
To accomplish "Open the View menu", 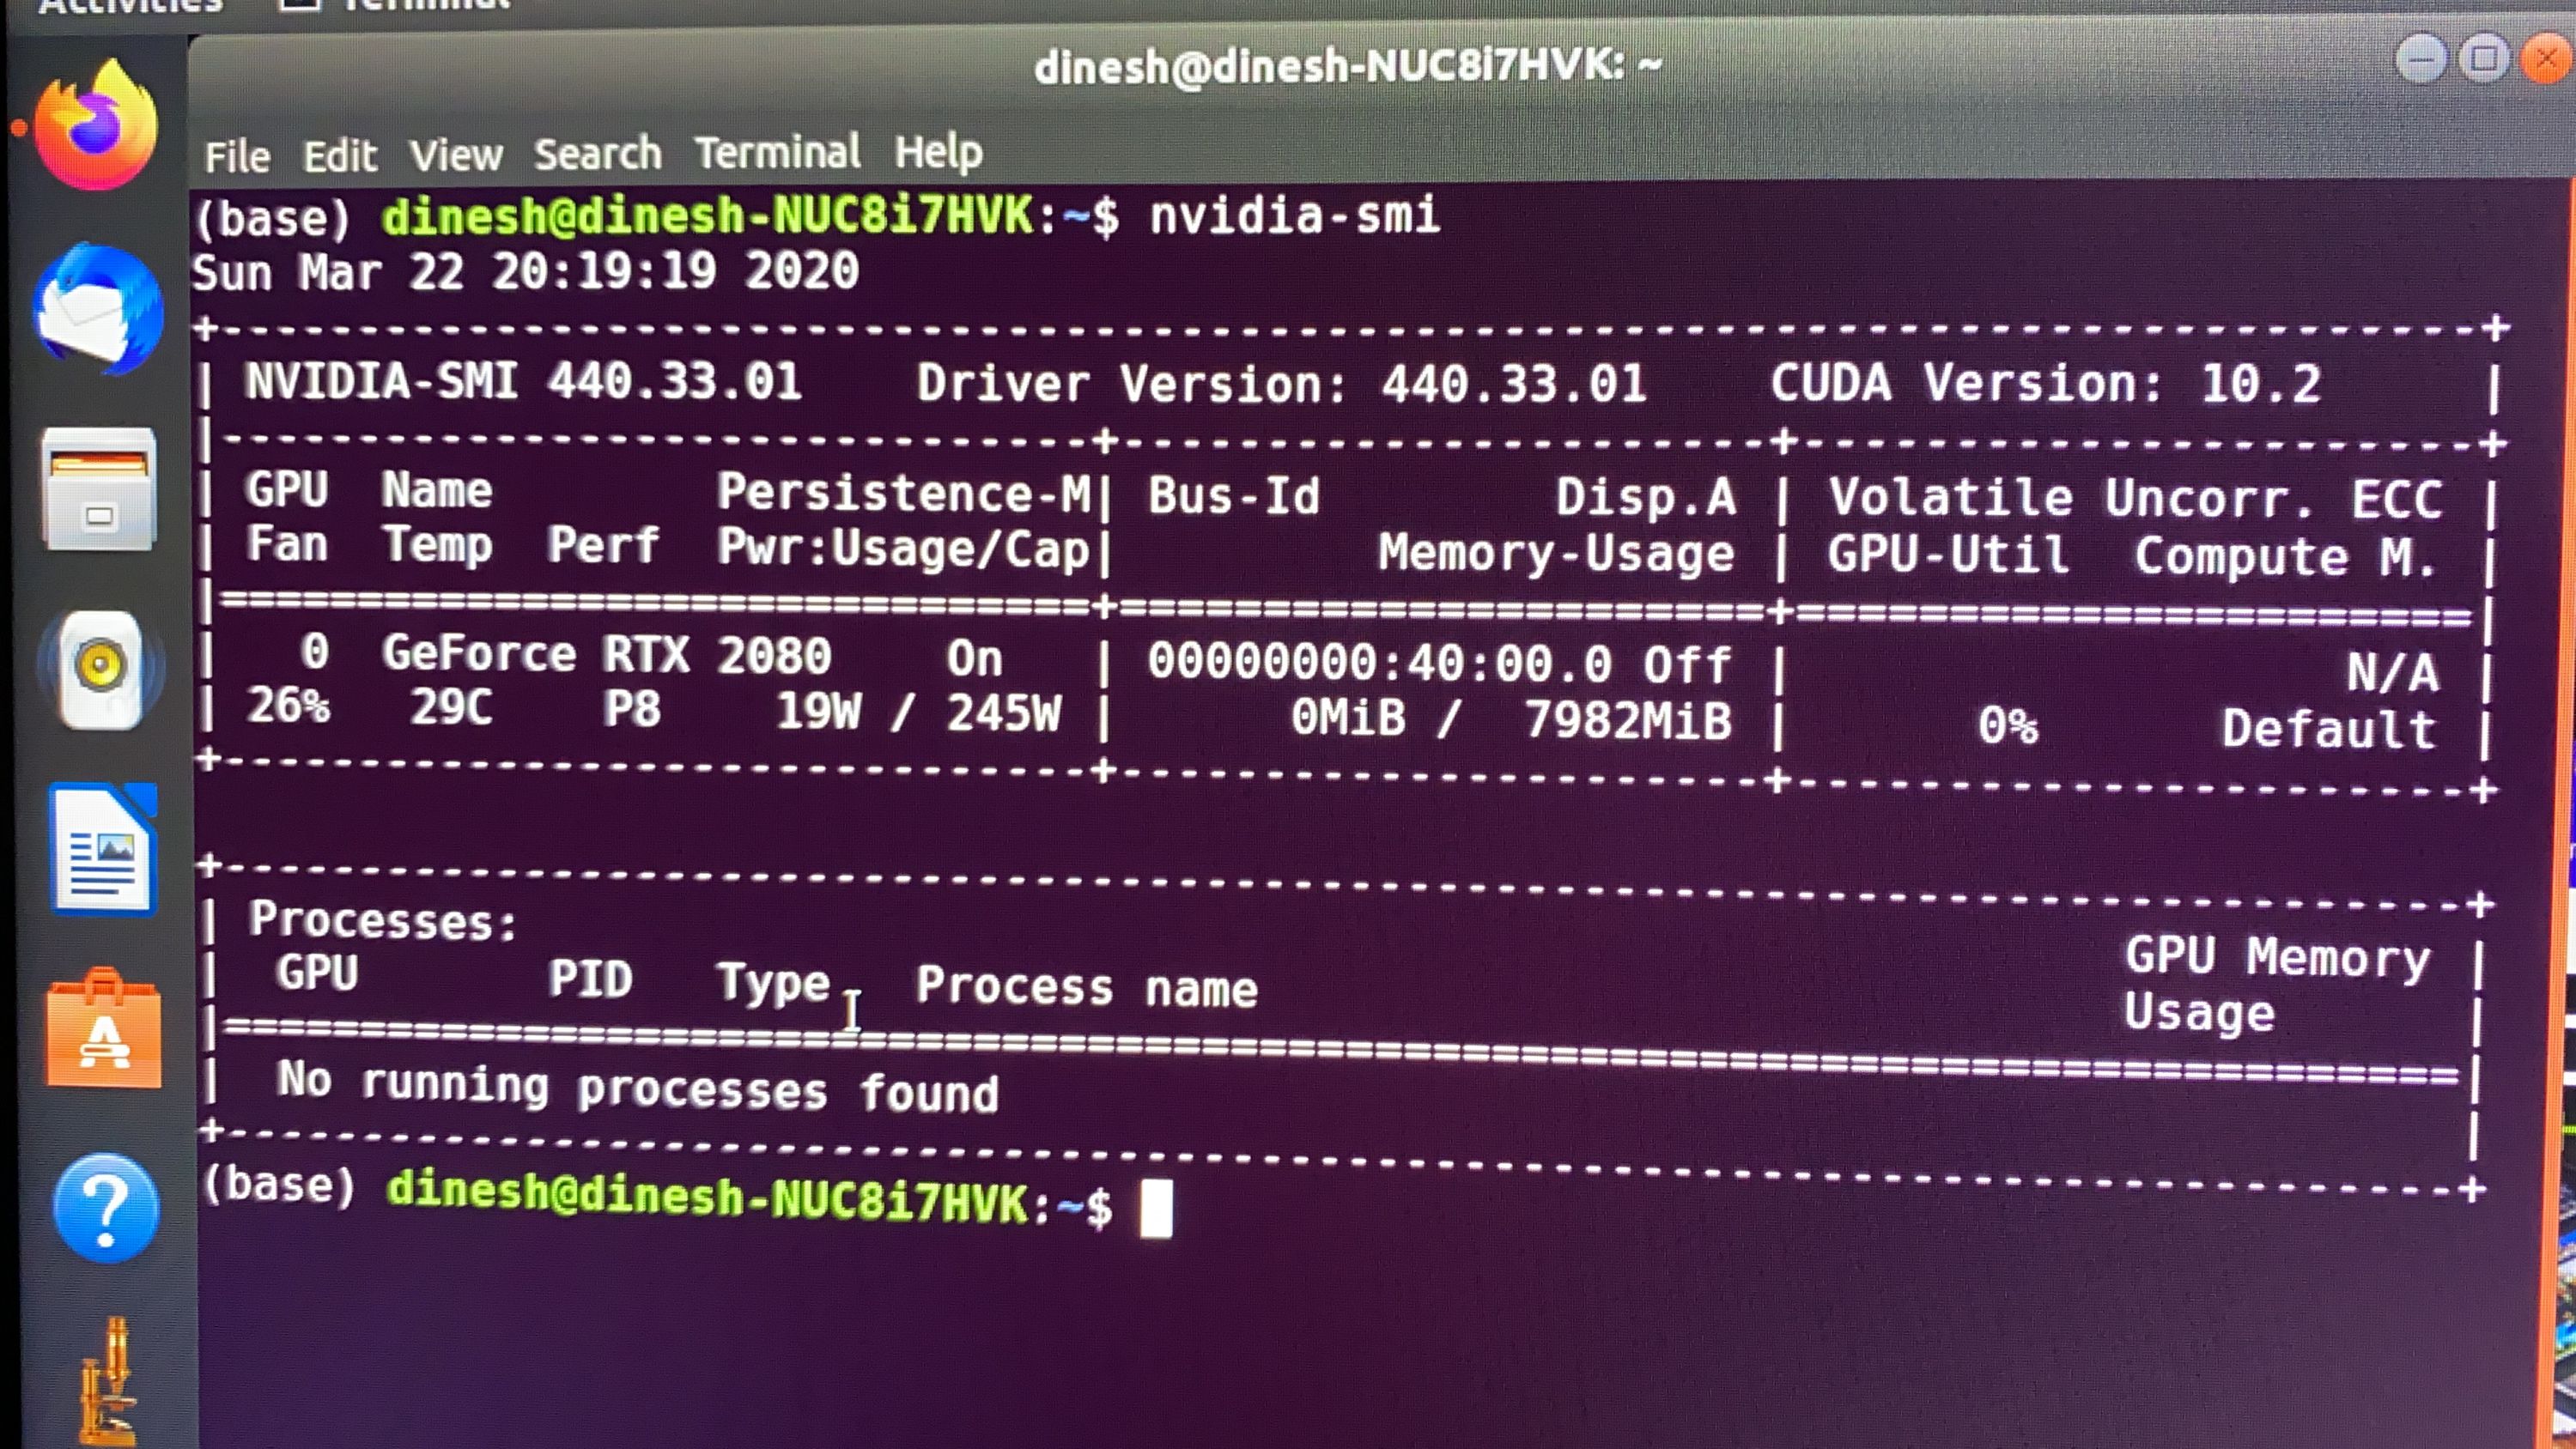I will pos(456,155).
